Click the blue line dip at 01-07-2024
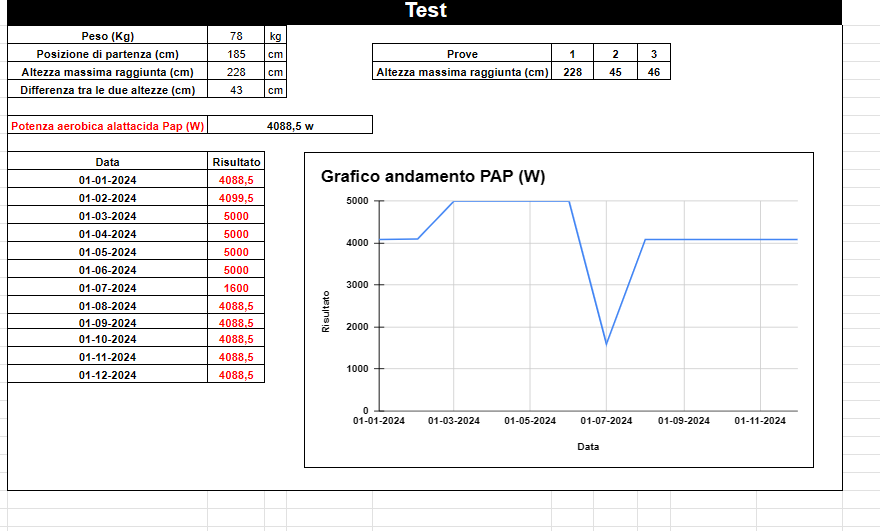Viewport: 880px width, 531px height. (606, 344)
